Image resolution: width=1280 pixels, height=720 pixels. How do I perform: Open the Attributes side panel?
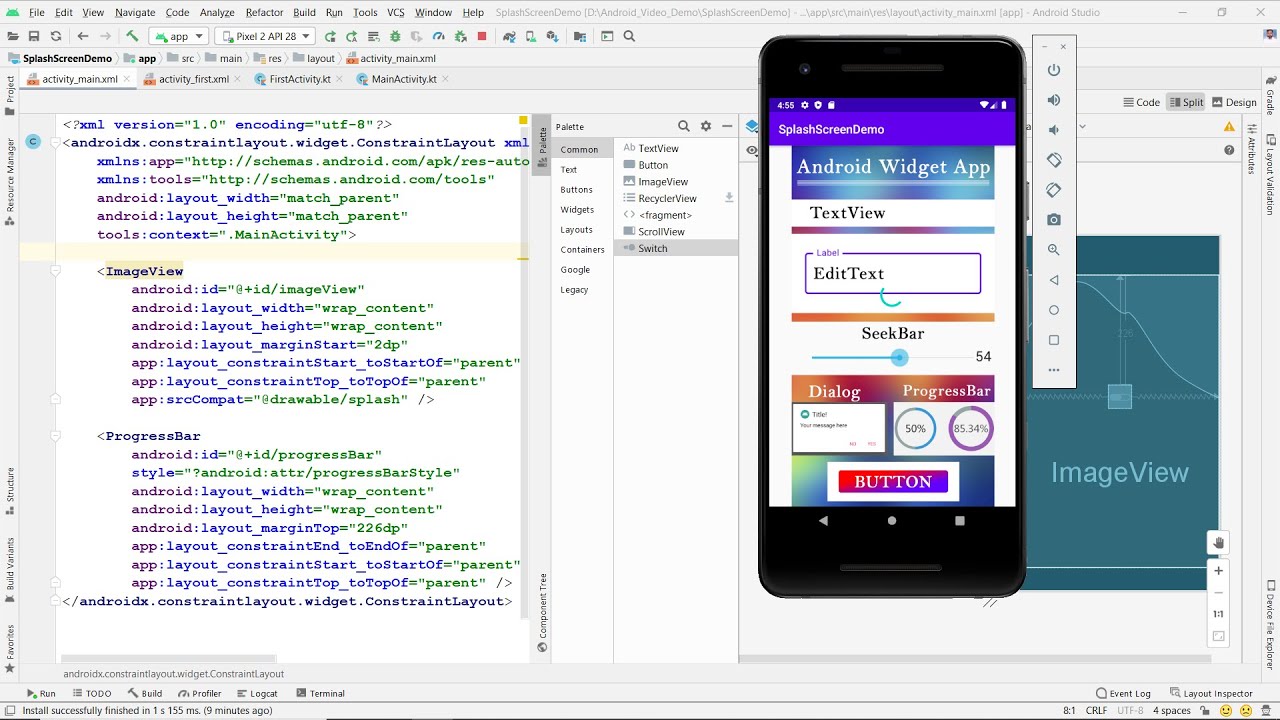tap(1251, 149)
